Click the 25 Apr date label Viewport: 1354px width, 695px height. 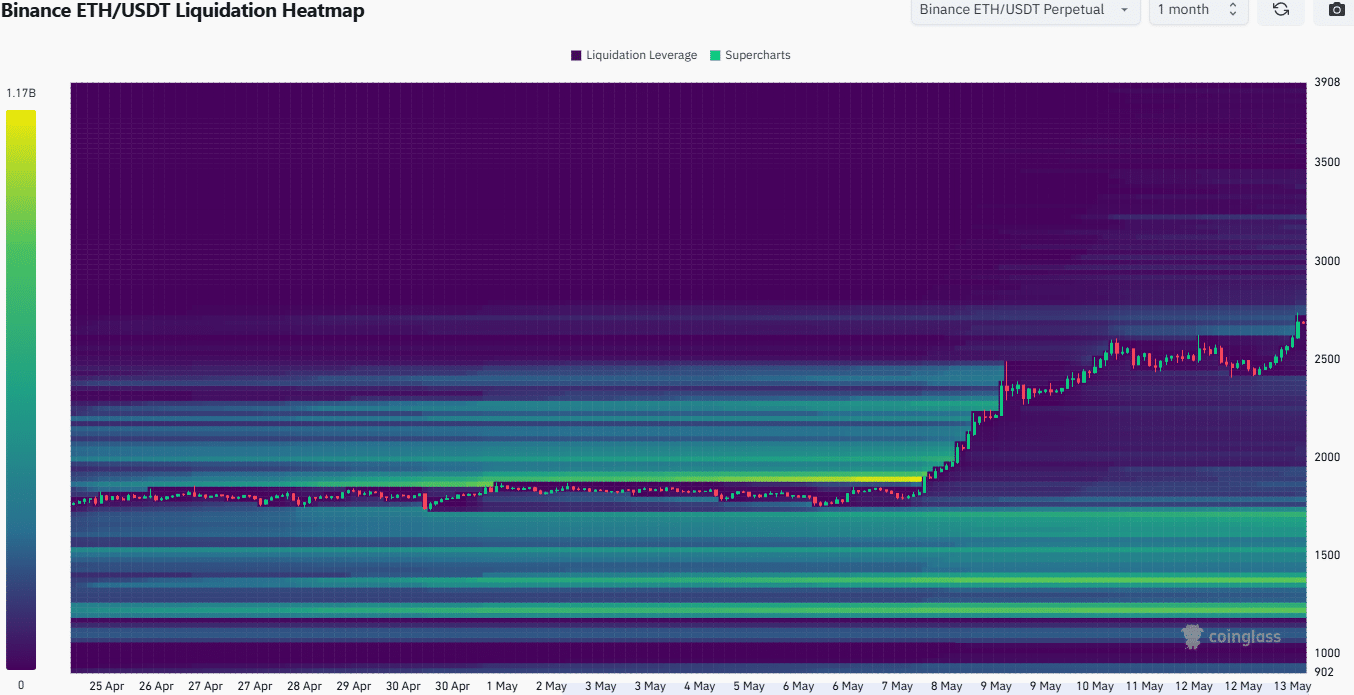pyautogui.click(x=107, y=686)
